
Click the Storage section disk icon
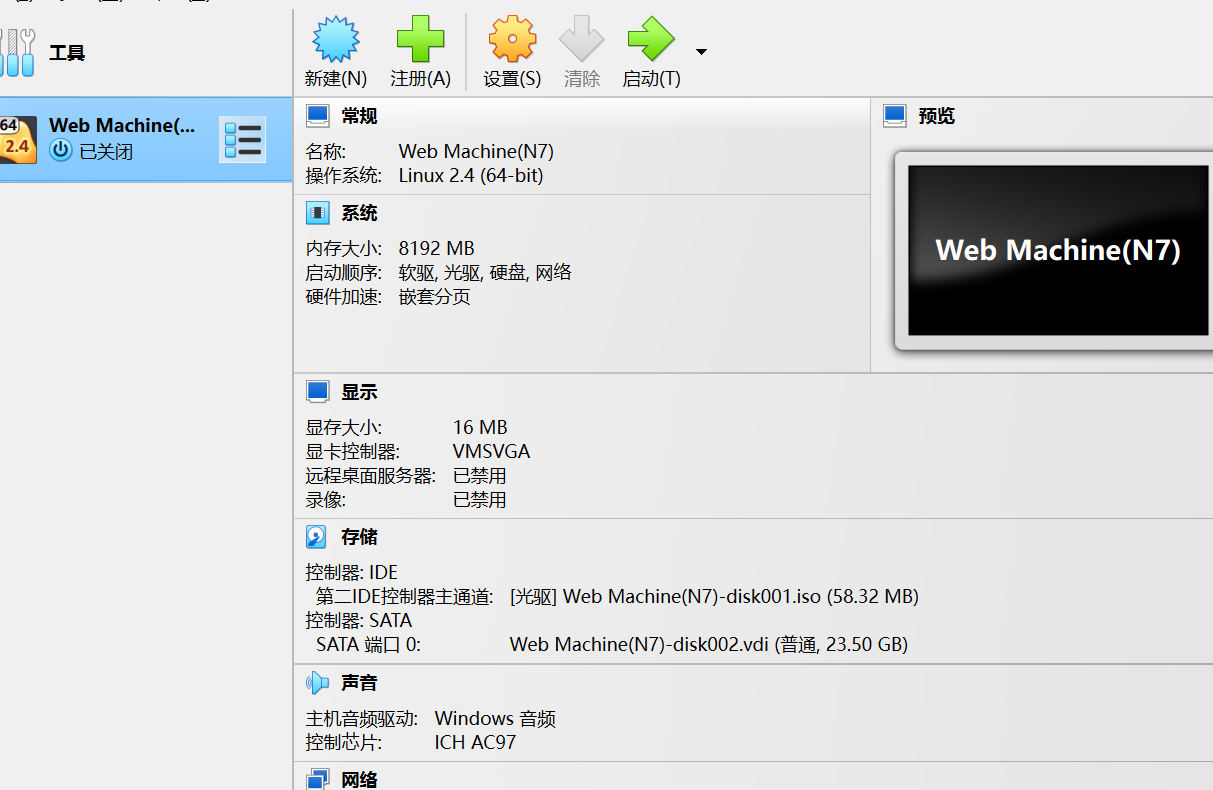pyautogui.click(x=316, y=537)
